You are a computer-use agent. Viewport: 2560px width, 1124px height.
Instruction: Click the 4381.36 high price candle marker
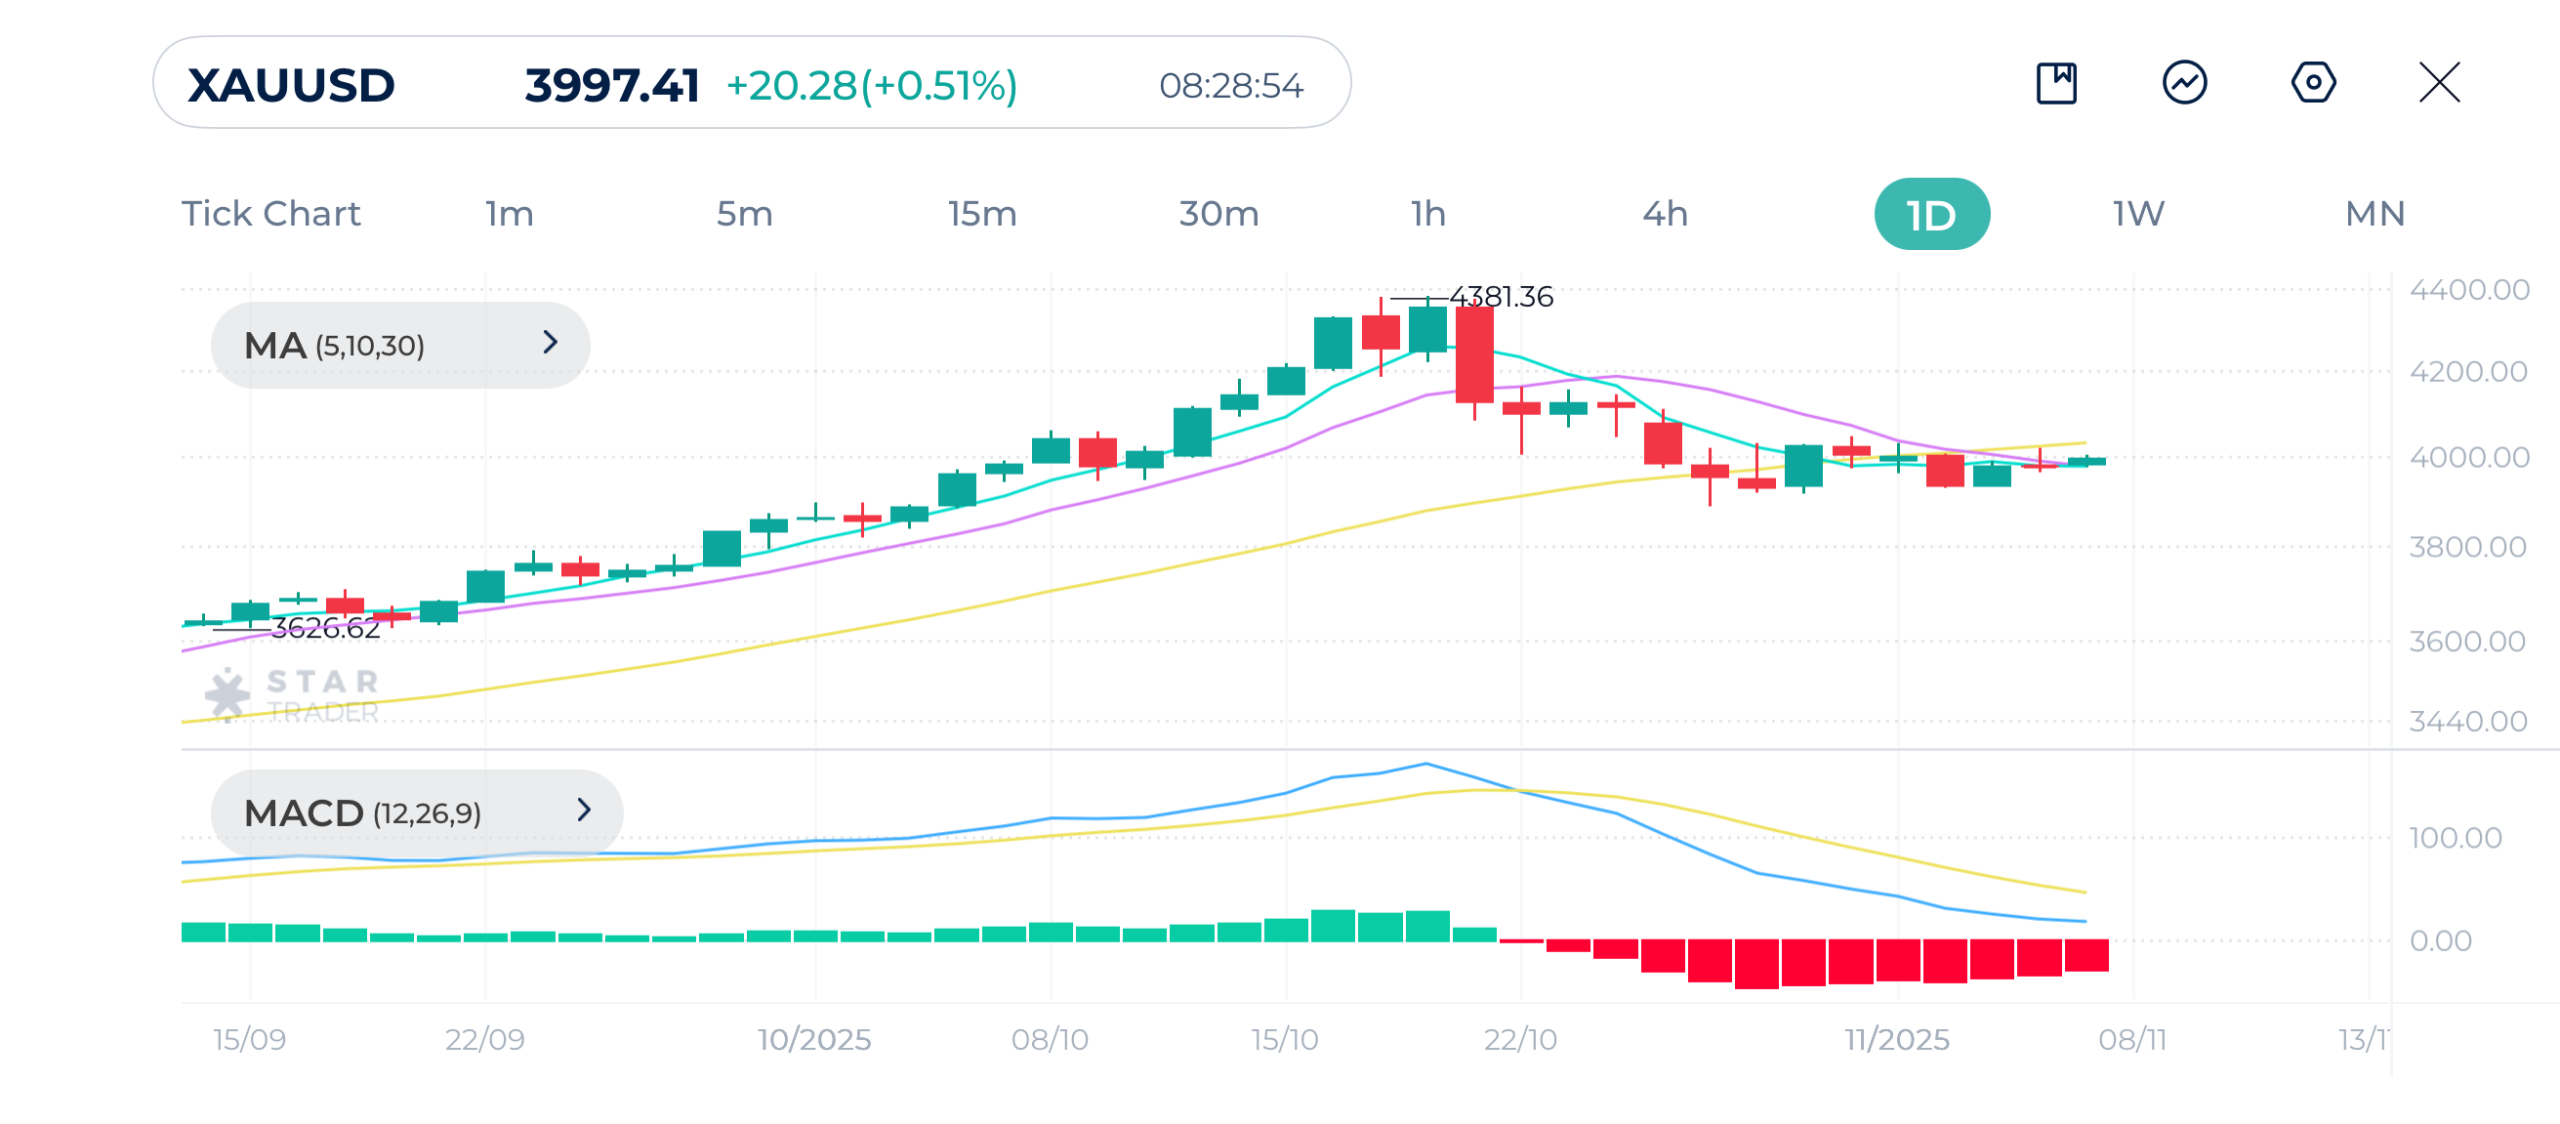[1500, 297]
